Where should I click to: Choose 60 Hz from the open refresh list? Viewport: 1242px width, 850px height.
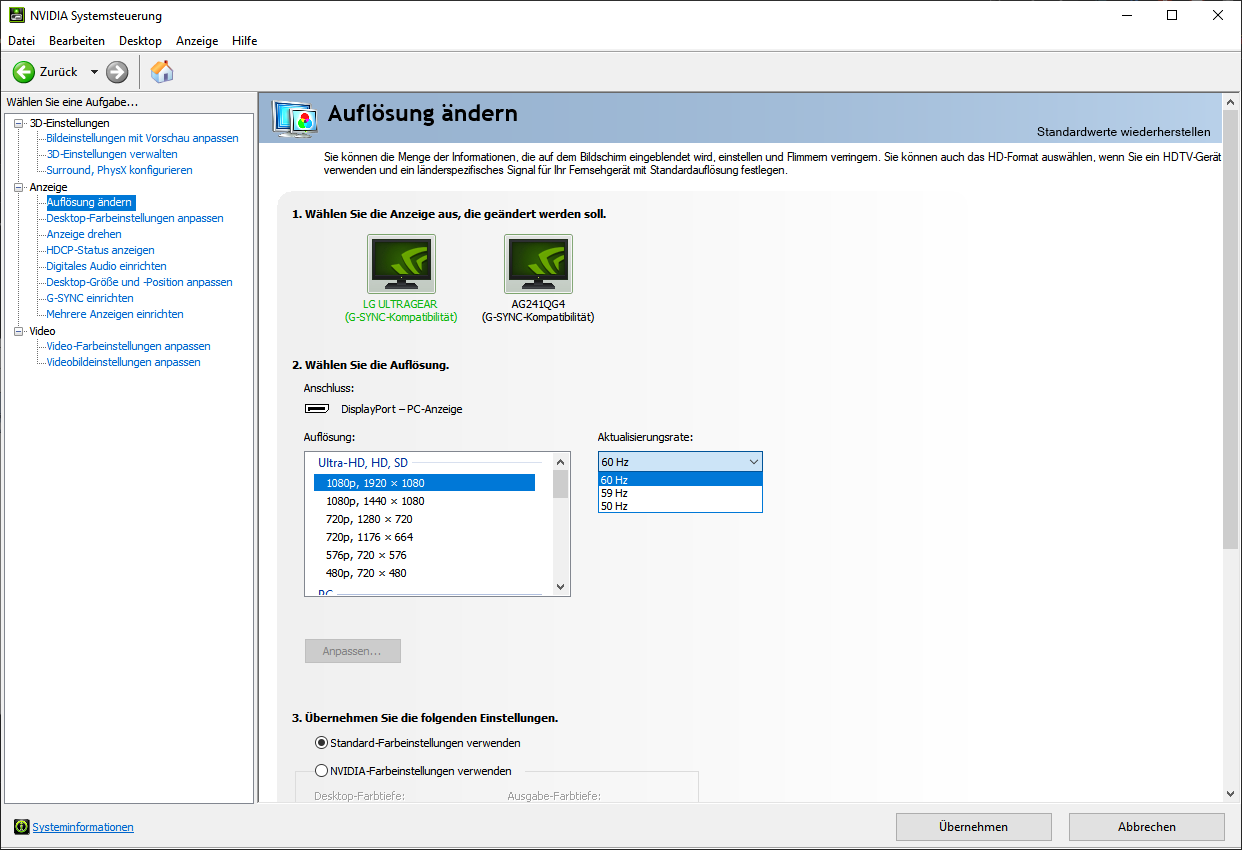680,480
